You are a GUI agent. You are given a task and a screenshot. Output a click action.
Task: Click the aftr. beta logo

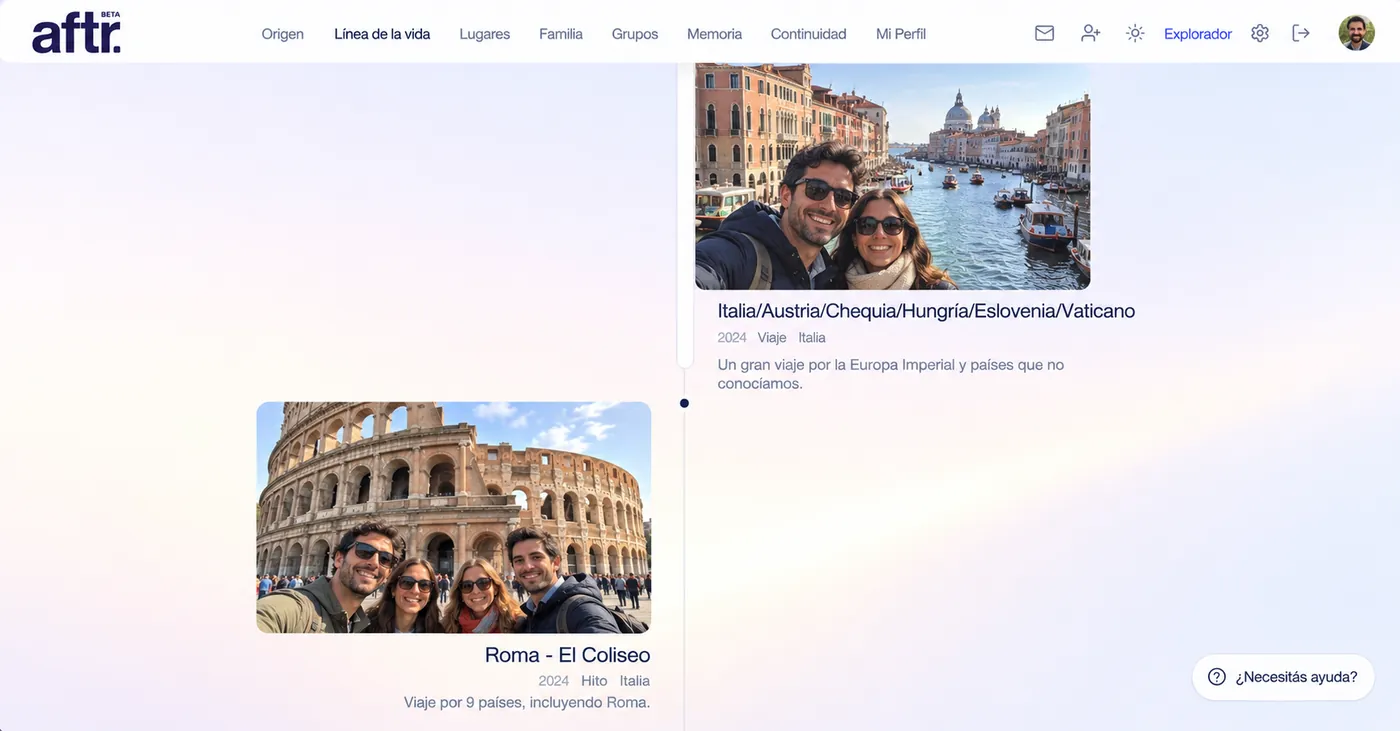pyautogui.click(x=77, y=33)
